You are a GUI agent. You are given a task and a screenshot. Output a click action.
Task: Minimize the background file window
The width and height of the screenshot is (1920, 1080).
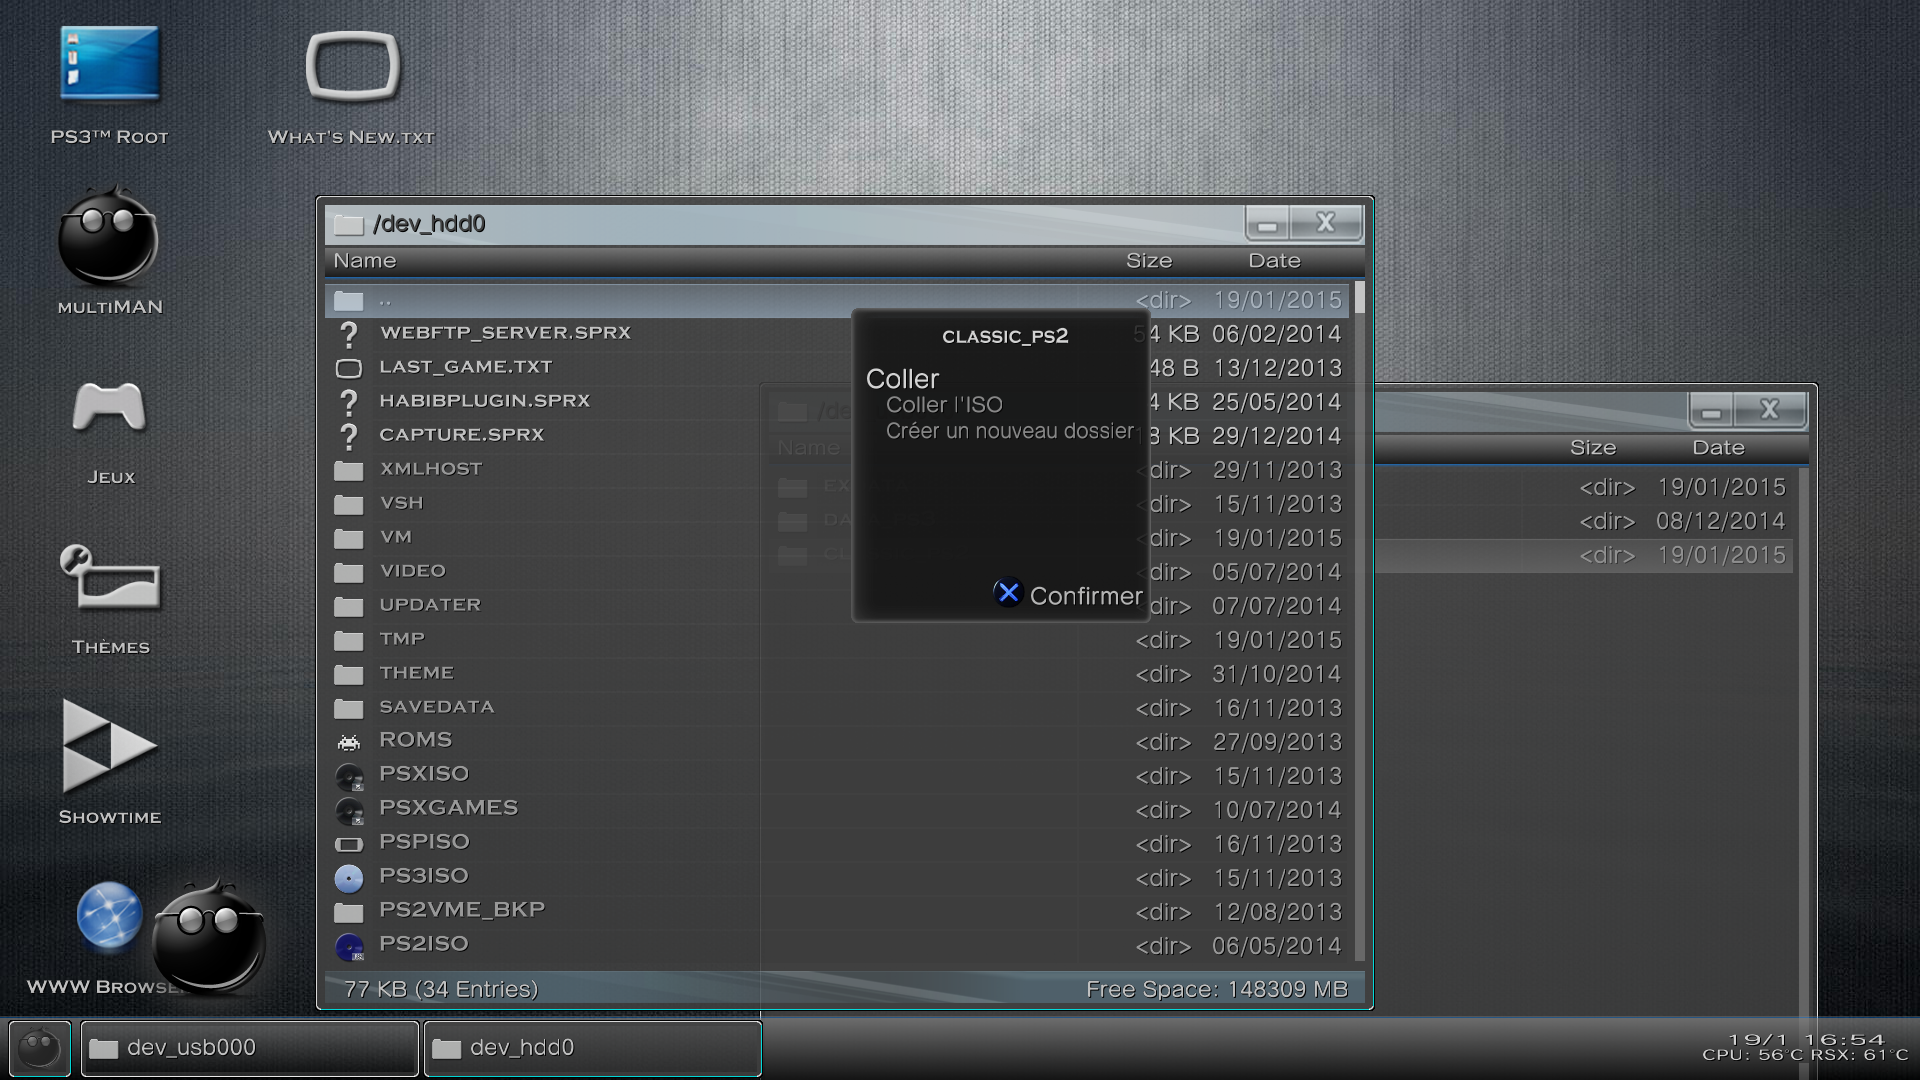point(1711,410)
